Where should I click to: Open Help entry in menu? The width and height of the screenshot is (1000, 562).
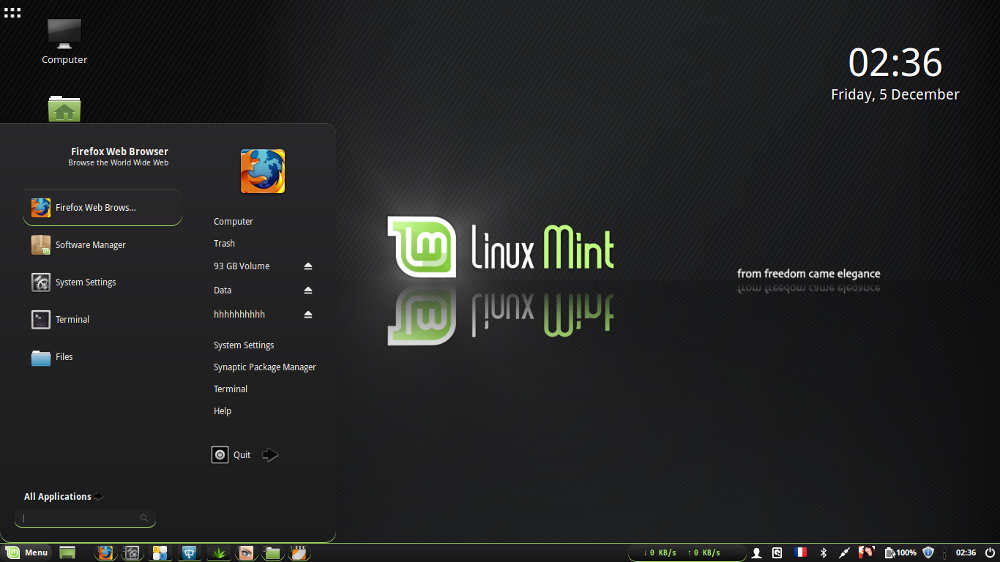point(222,411)
